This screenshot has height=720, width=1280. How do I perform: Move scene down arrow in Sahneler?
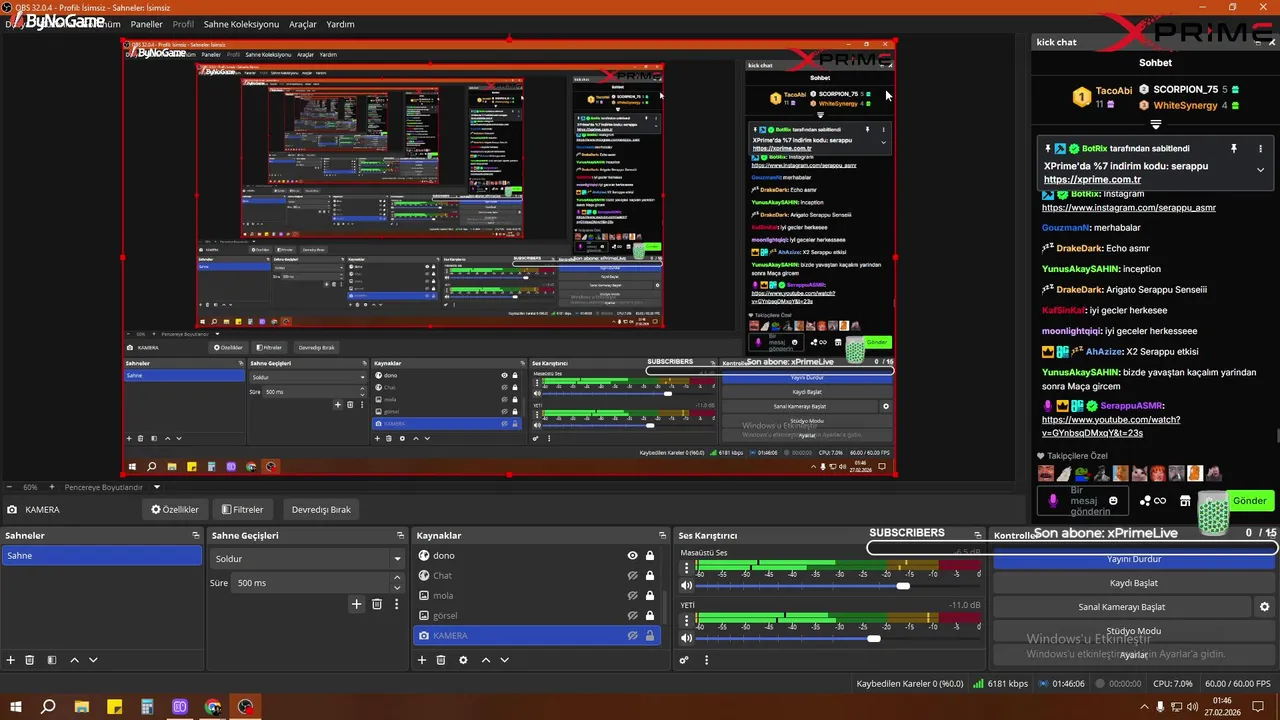[x=93, y=660]
